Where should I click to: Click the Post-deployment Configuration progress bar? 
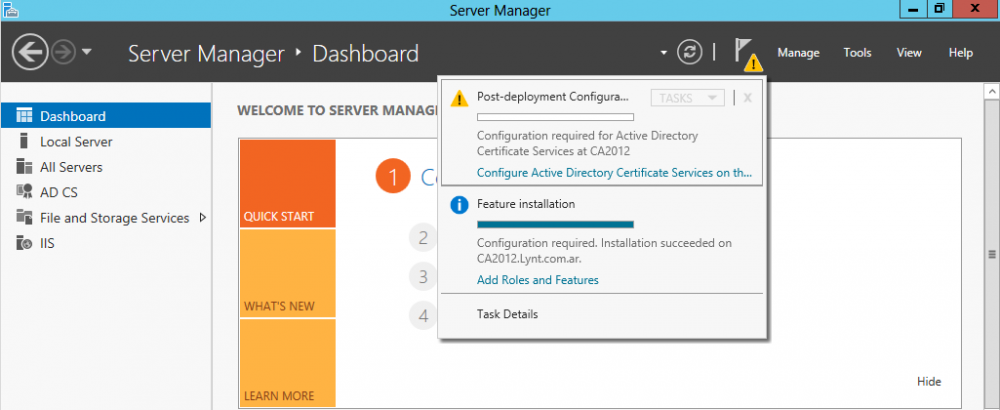555,117
